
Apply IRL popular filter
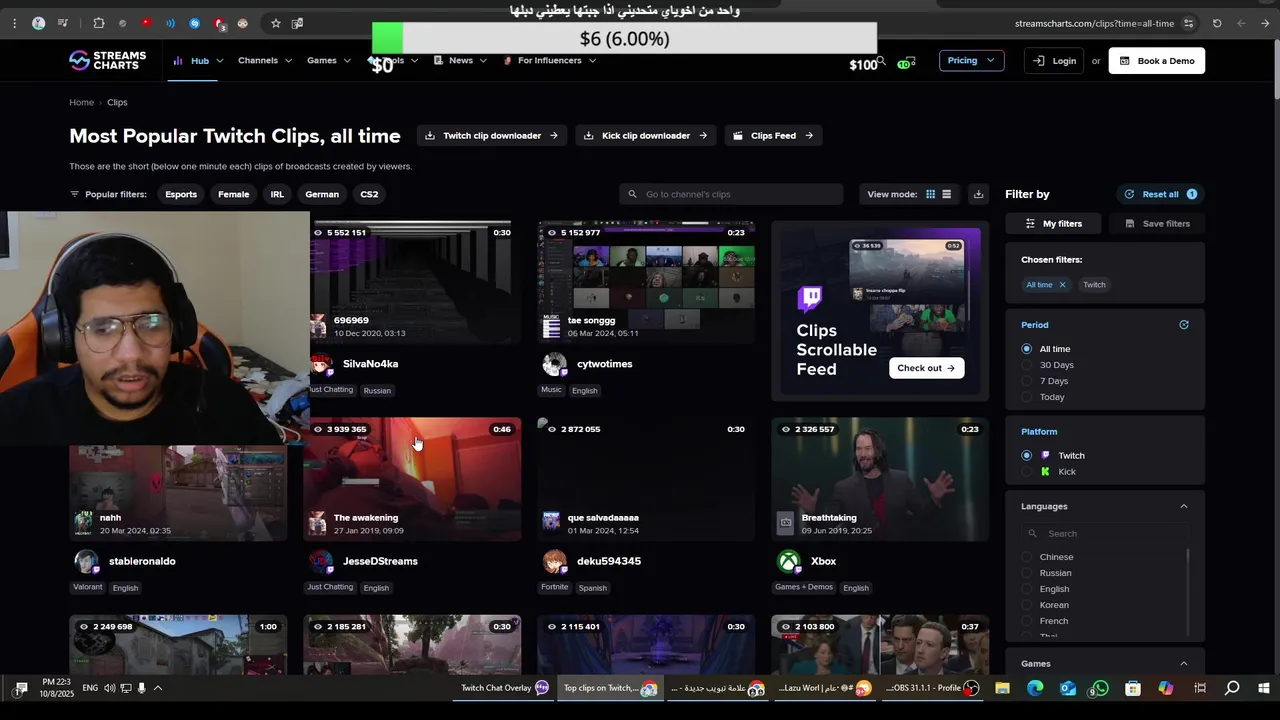(x=277, y=194)
